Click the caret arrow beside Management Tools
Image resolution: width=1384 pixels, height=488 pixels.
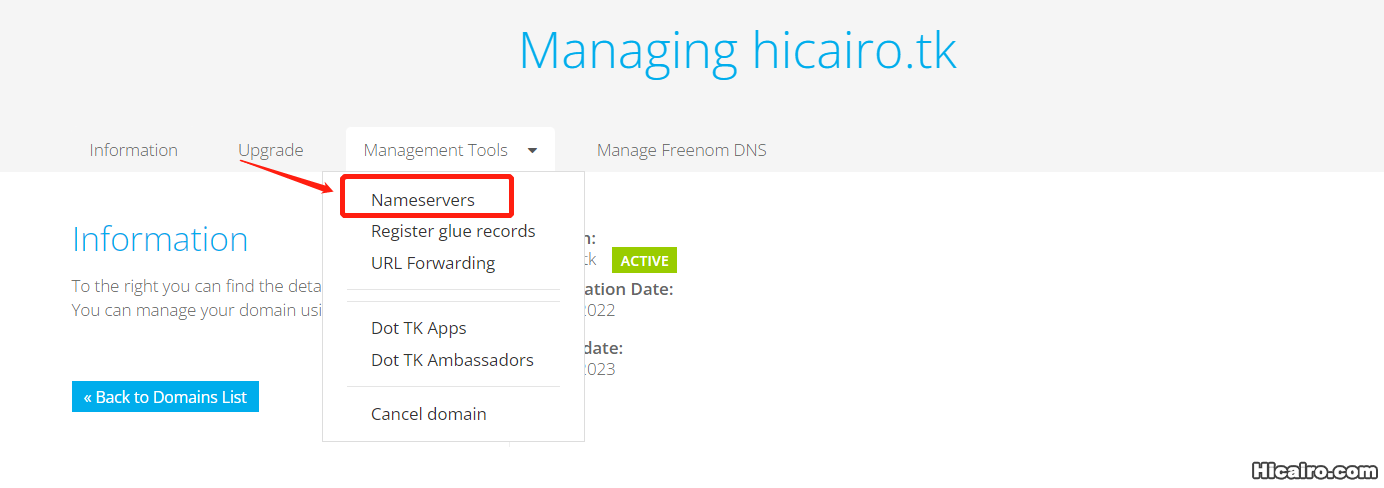tap(532, 151)
